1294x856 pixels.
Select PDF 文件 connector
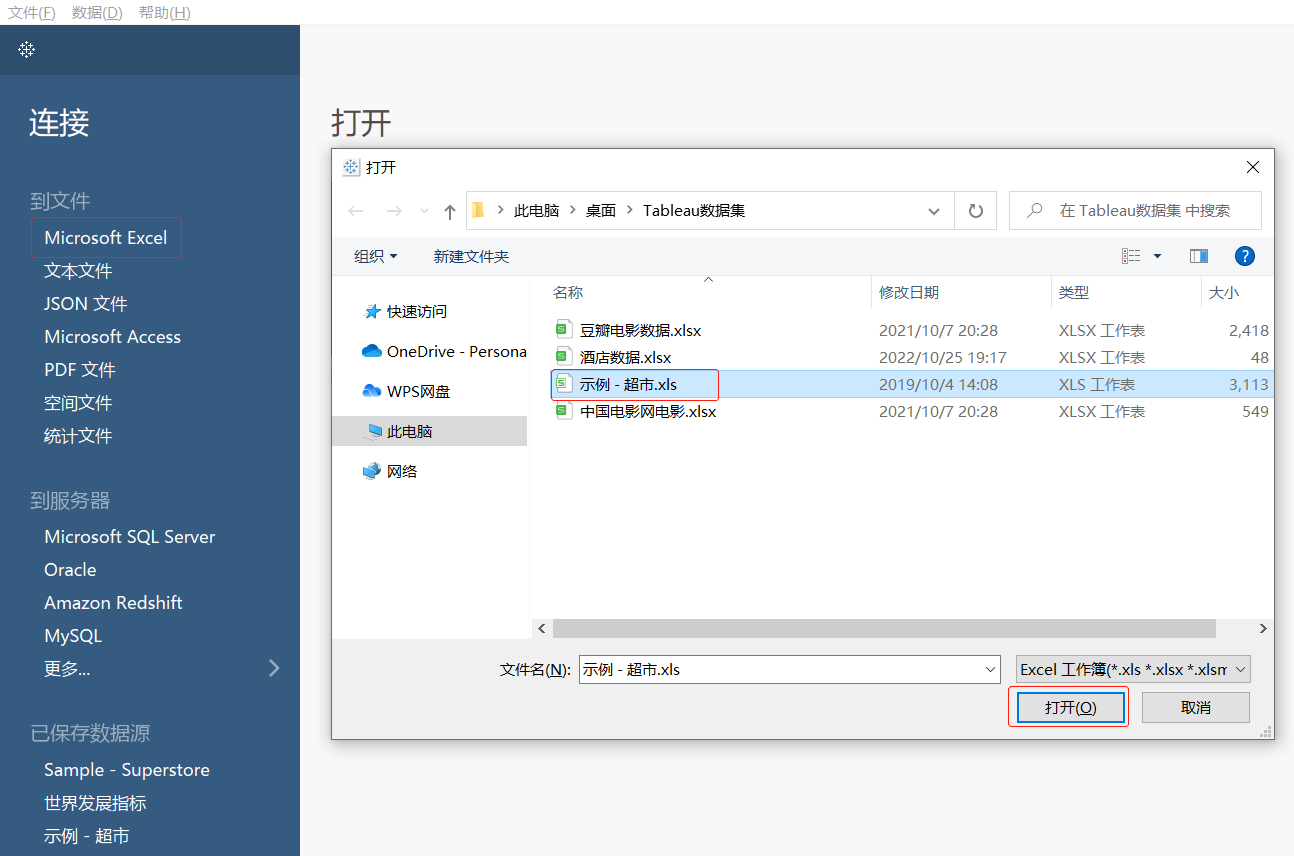[80, 370]
